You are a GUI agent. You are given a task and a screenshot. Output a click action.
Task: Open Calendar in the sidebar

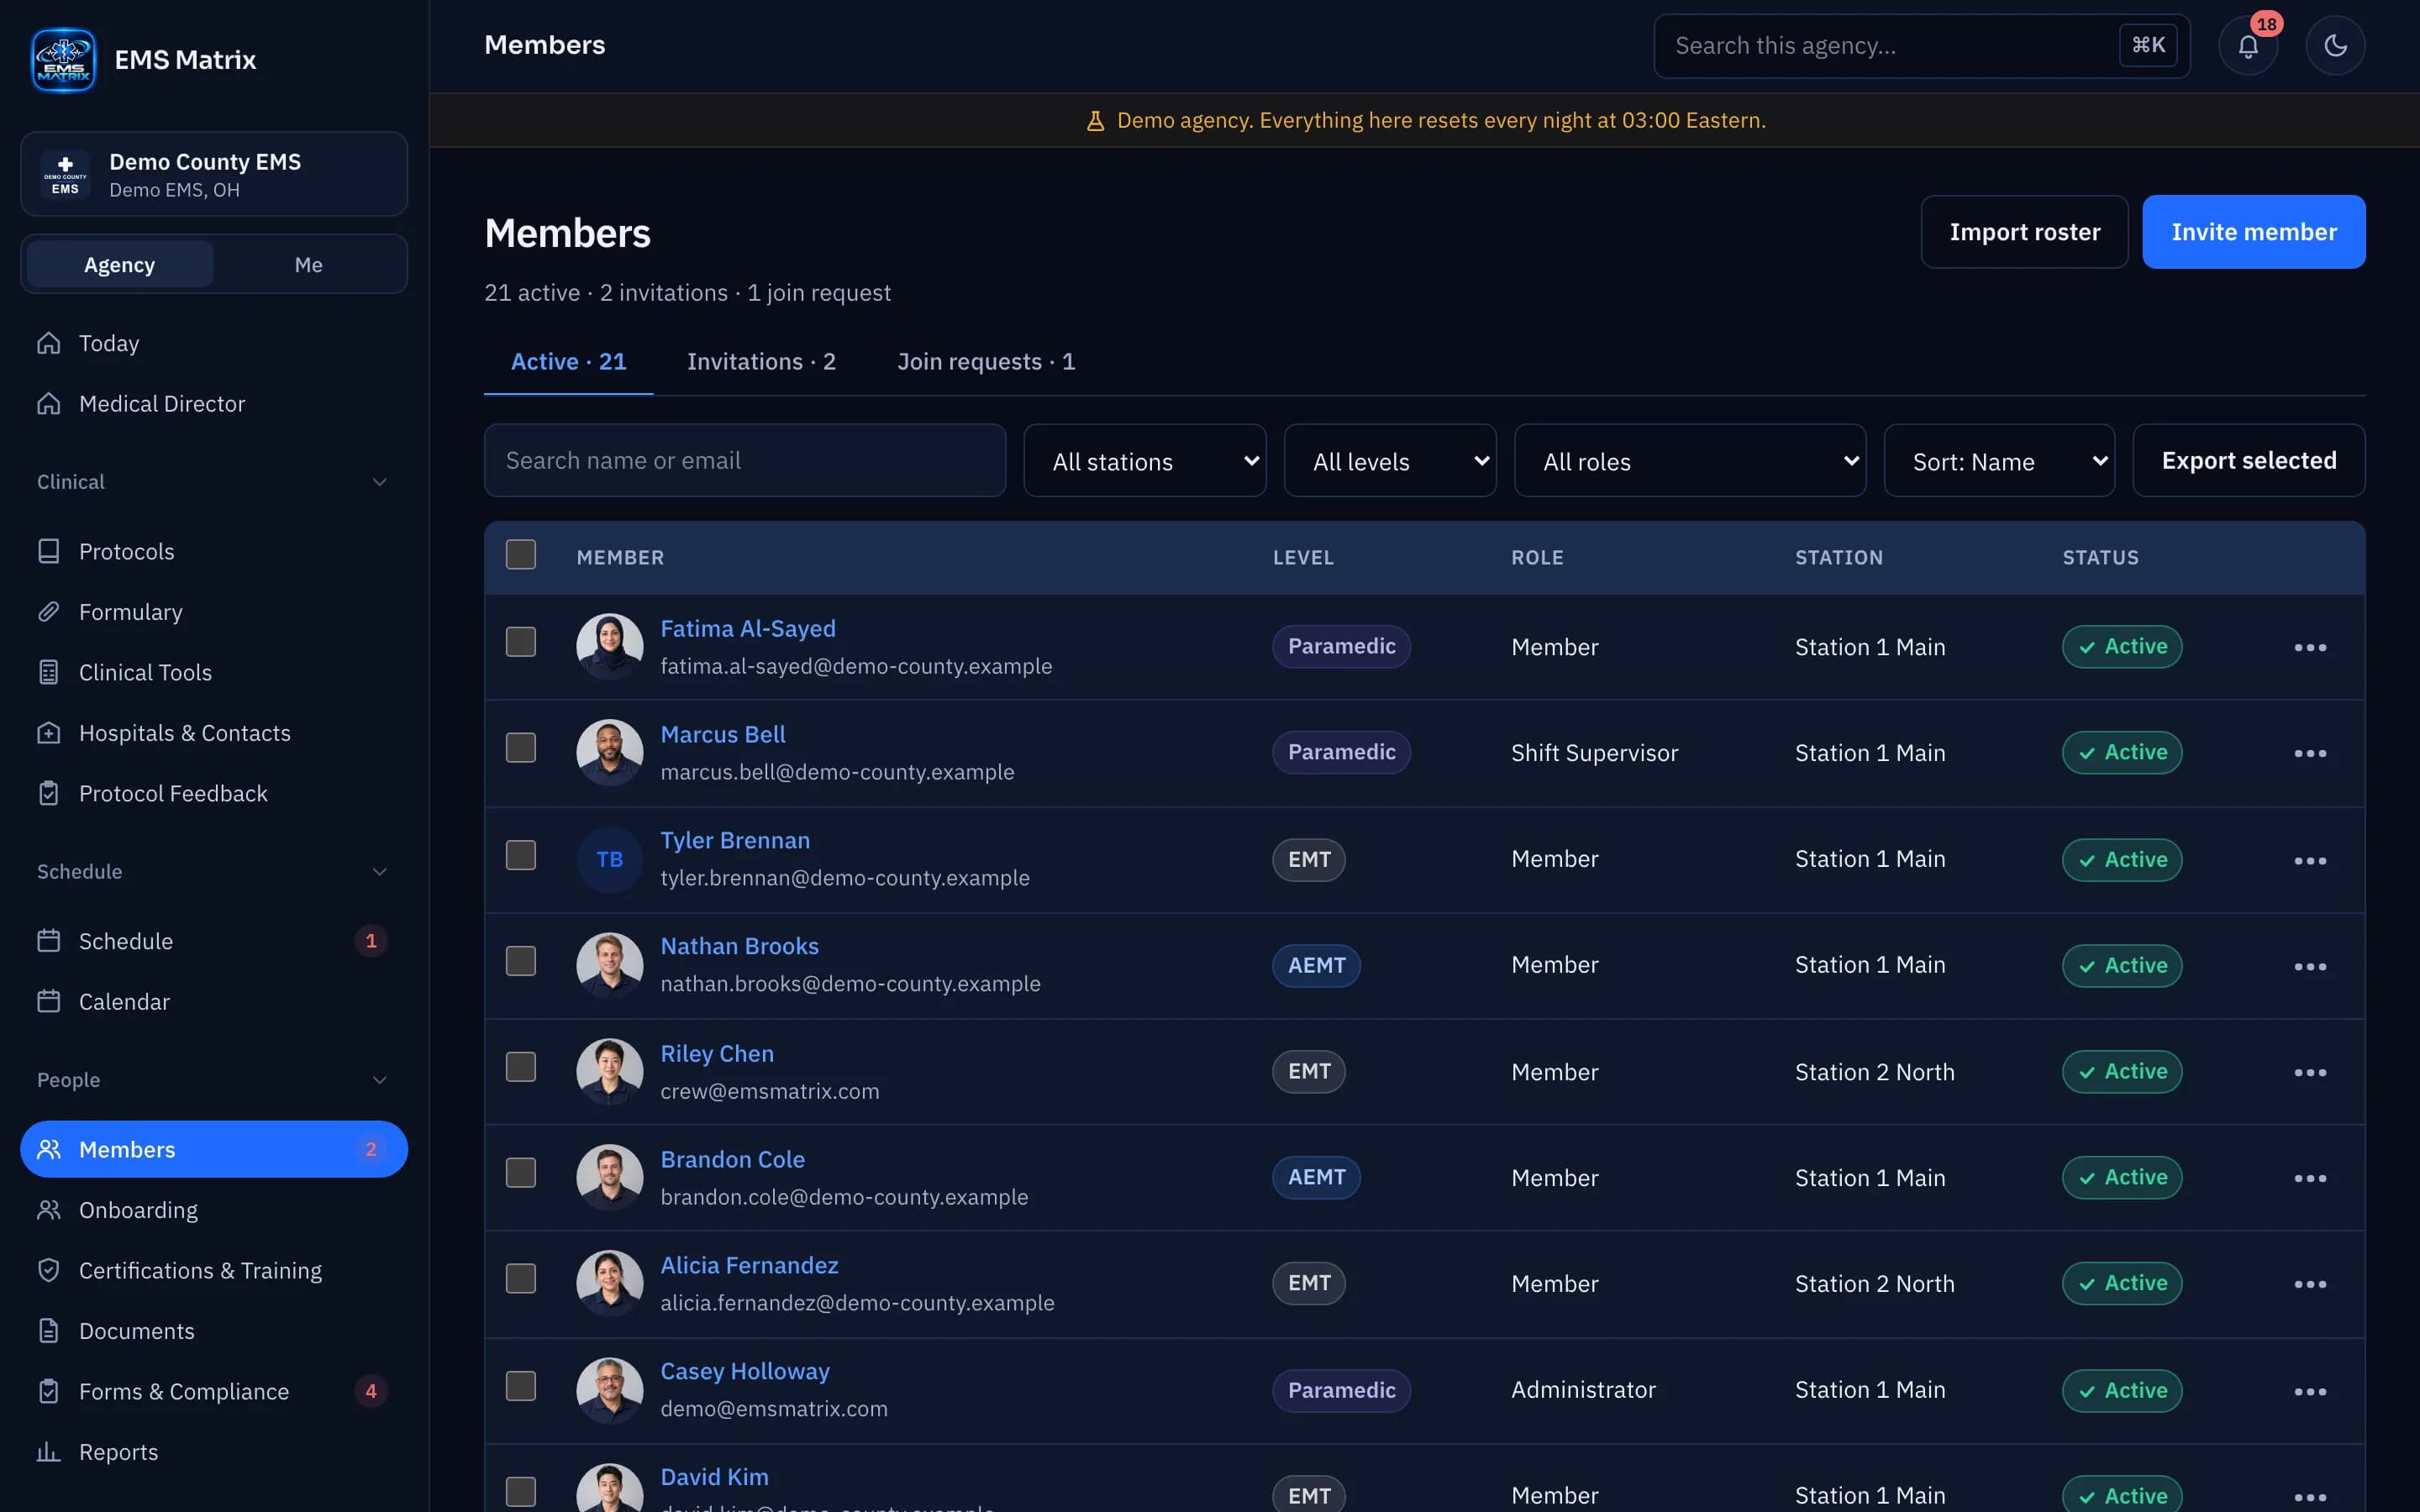click(214, 1001)
